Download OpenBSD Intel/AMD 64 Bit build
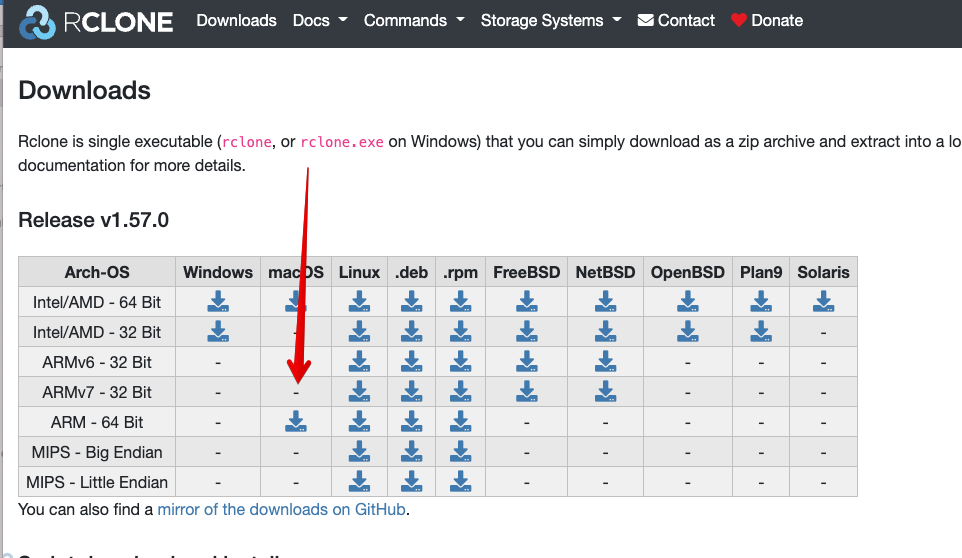Screen dimensions: 962x558 click(688, 302)
